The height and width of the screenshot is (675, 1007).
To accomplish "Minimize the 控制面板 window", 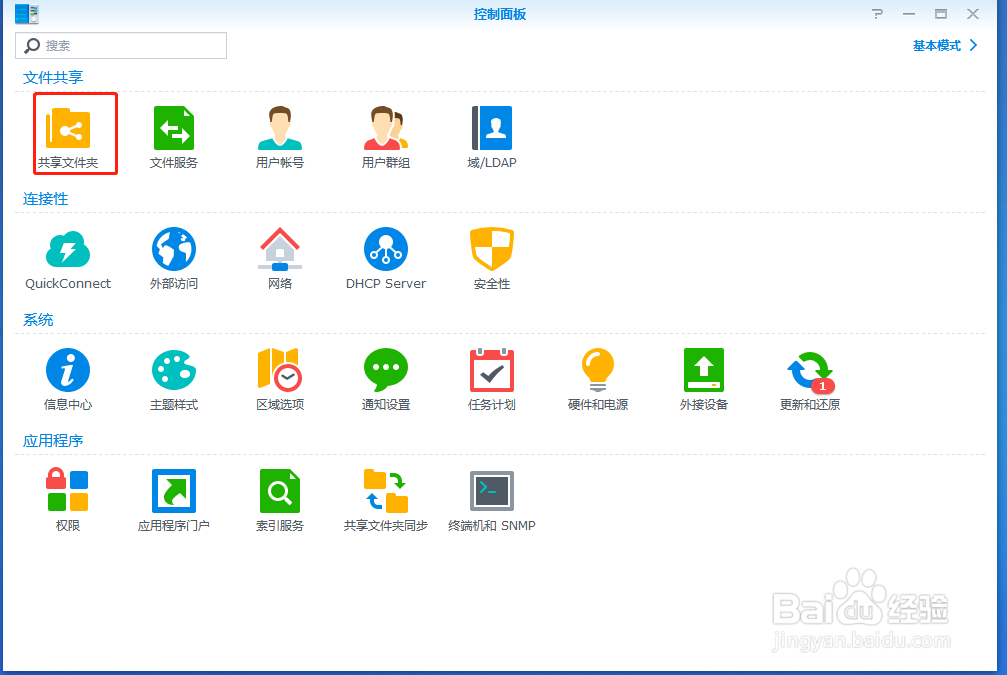I will coord(909,13).
